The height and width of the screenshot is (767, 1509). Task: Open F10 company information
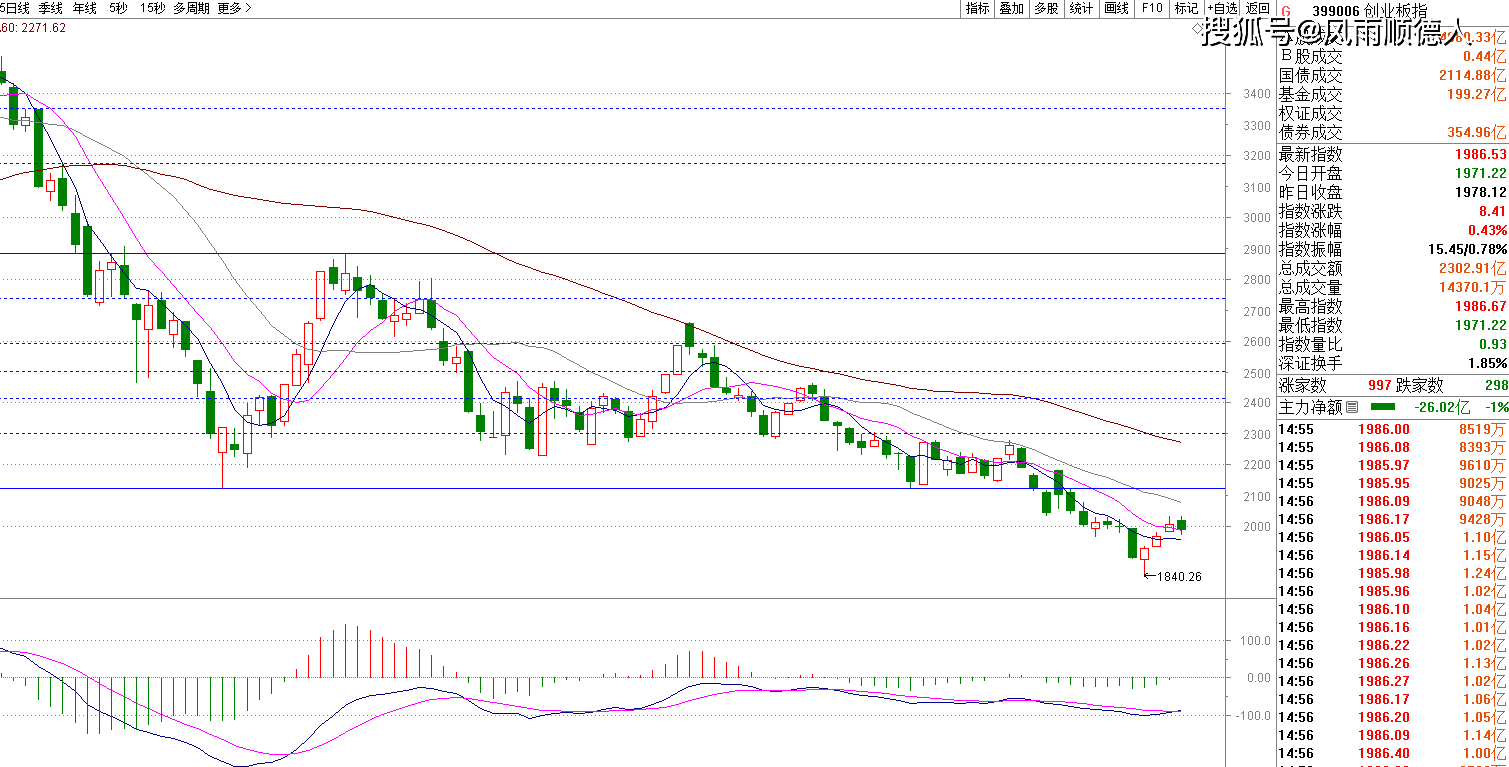coord(1152,8)
